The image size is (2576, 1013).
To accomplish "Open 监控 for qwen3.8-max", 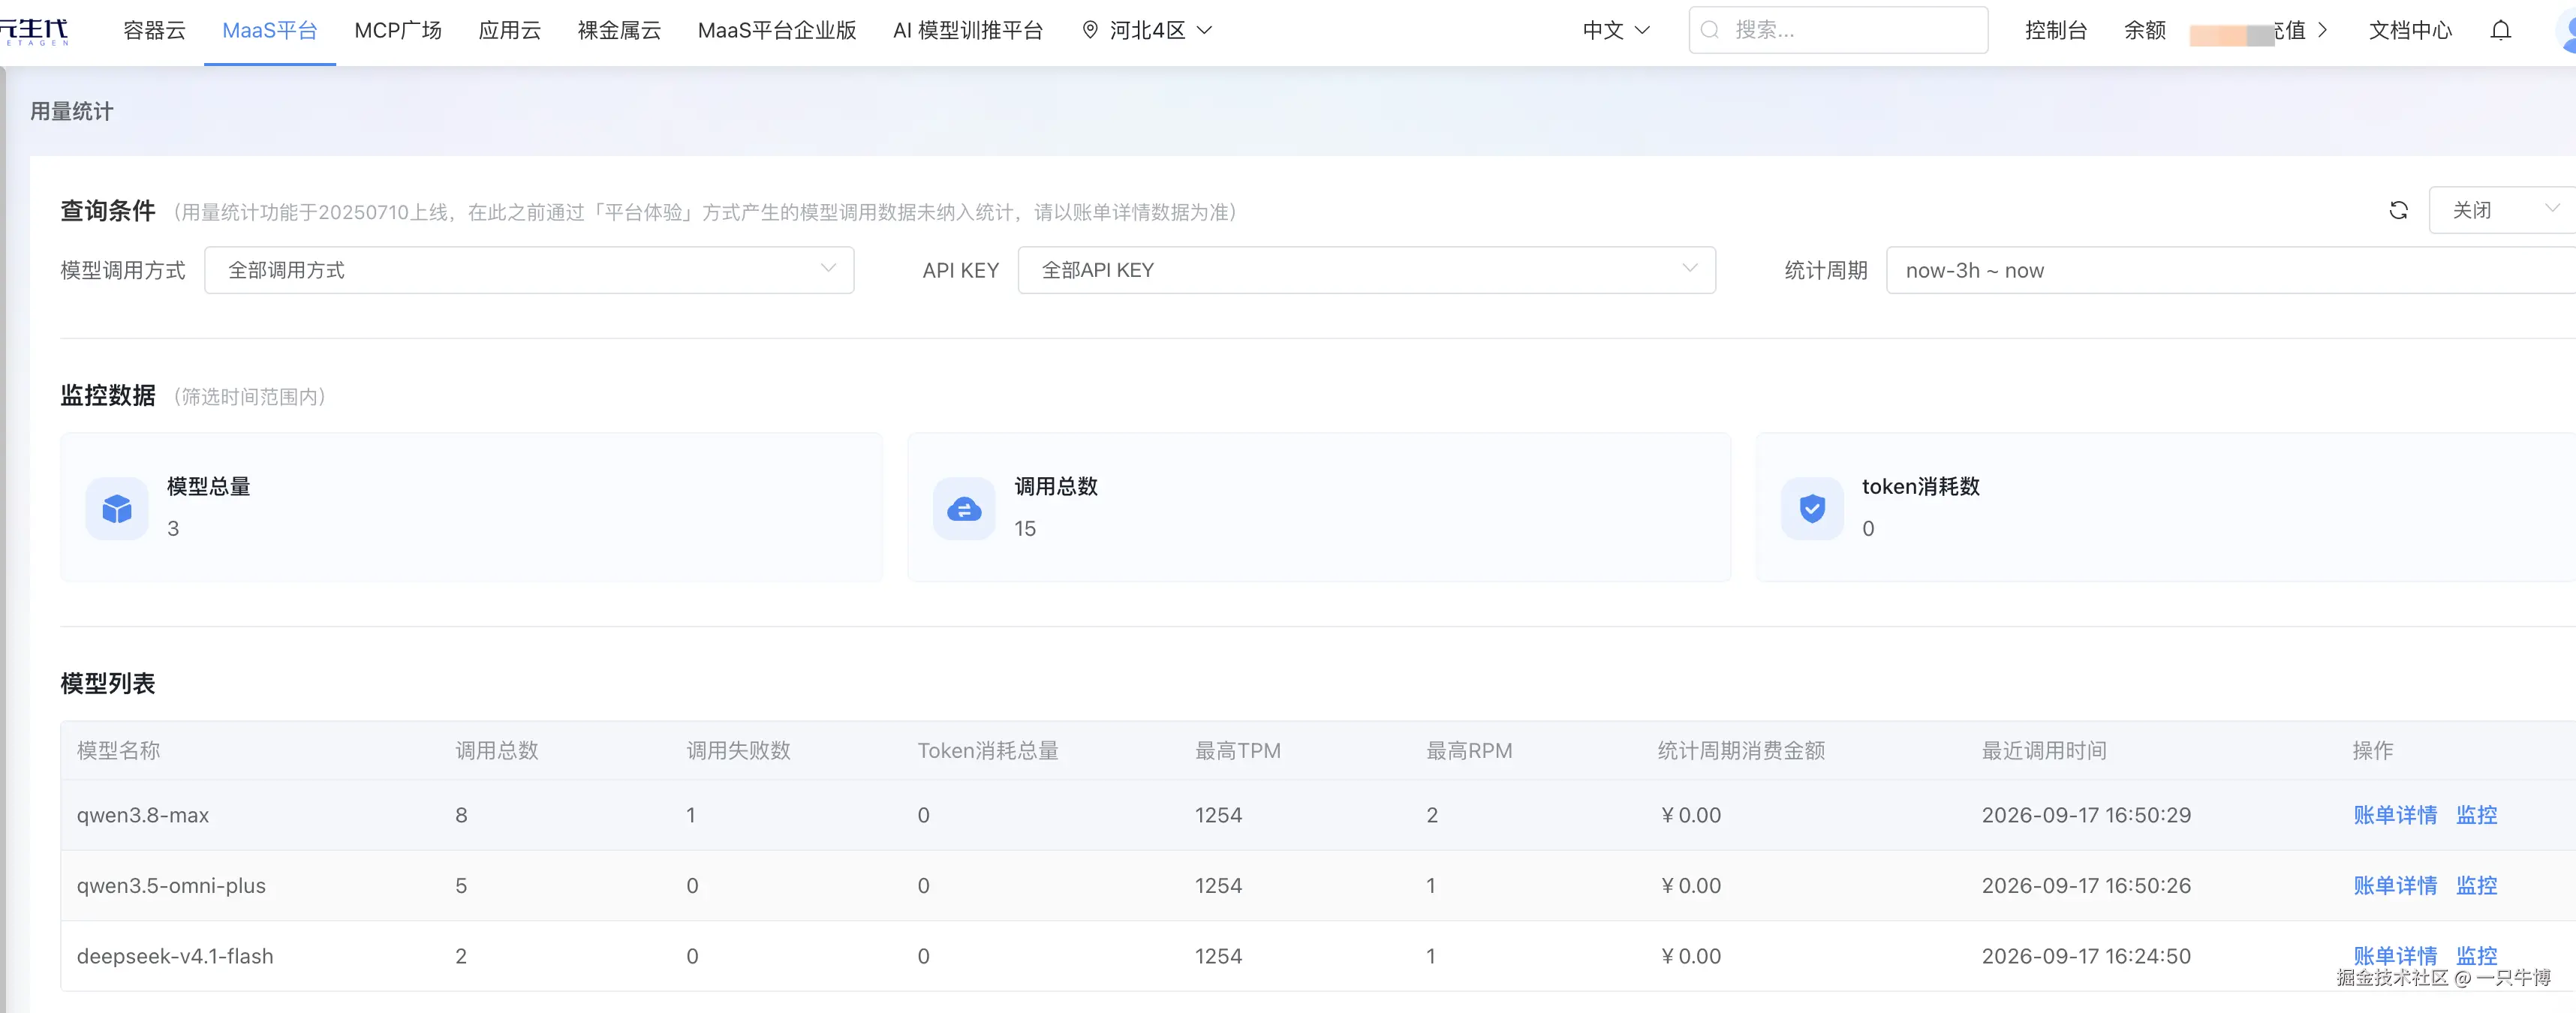I will click(2477, 815).
